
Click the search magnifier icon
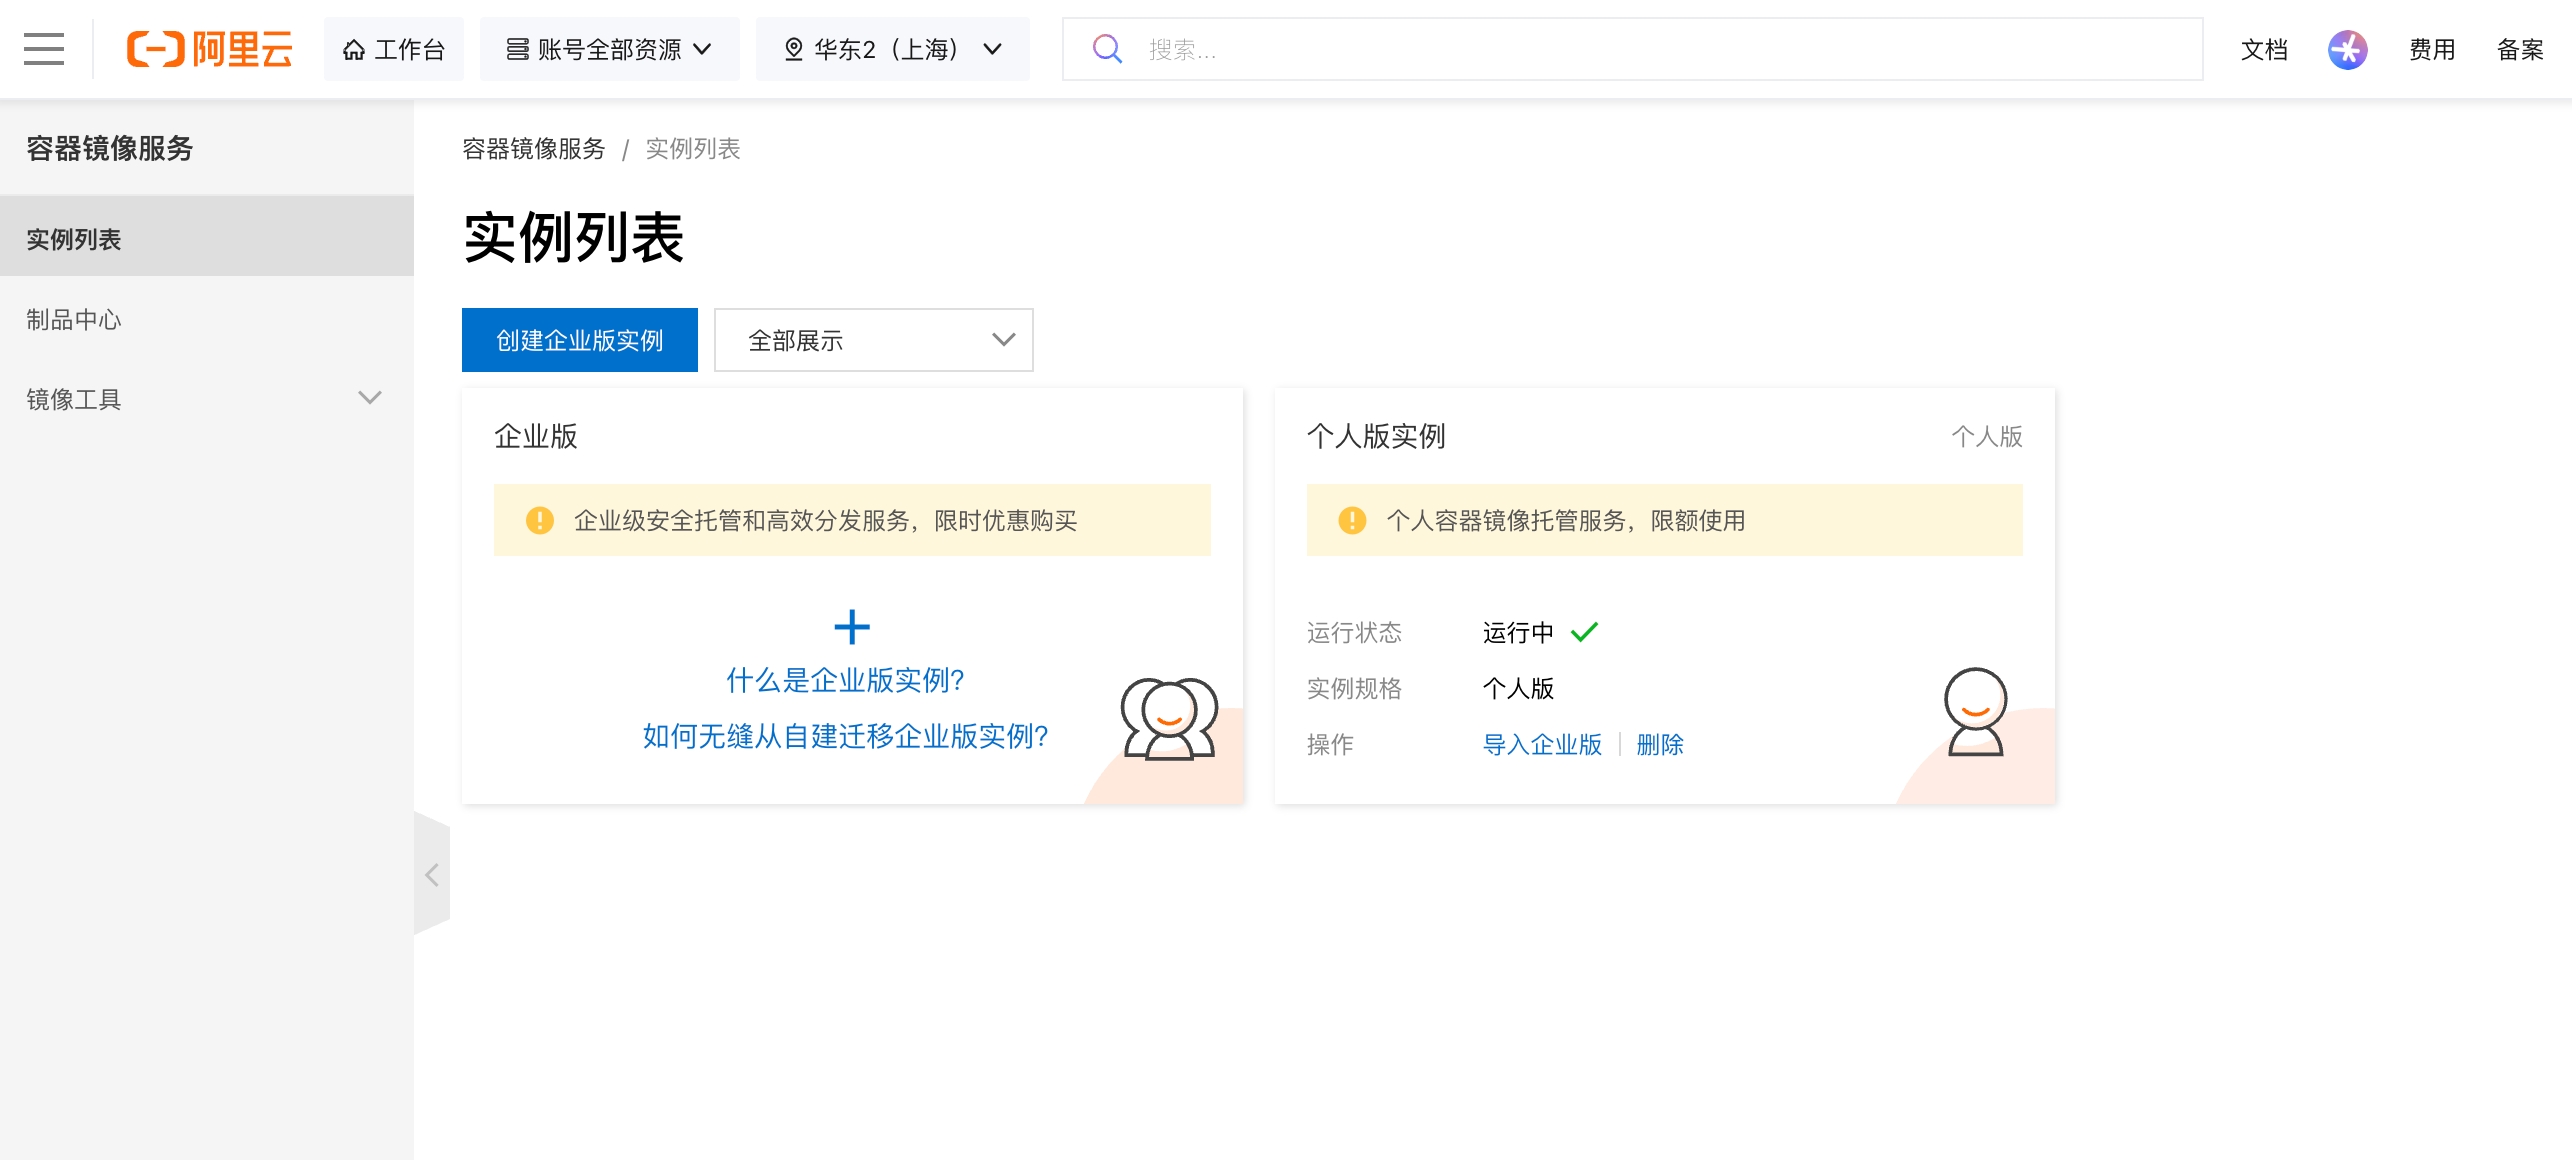pyautogui.click(x=1106, y=48)
